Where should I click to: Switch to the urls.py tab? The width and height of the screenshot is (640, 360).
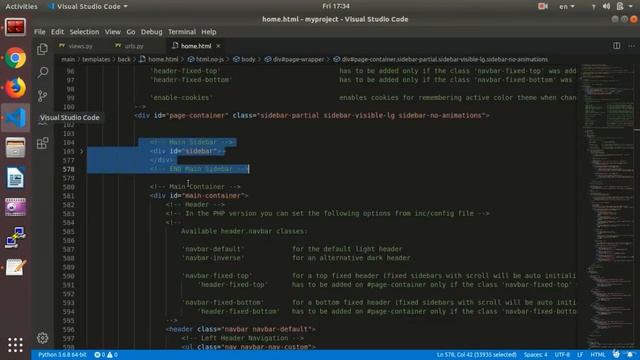click(x=134, y=46)
